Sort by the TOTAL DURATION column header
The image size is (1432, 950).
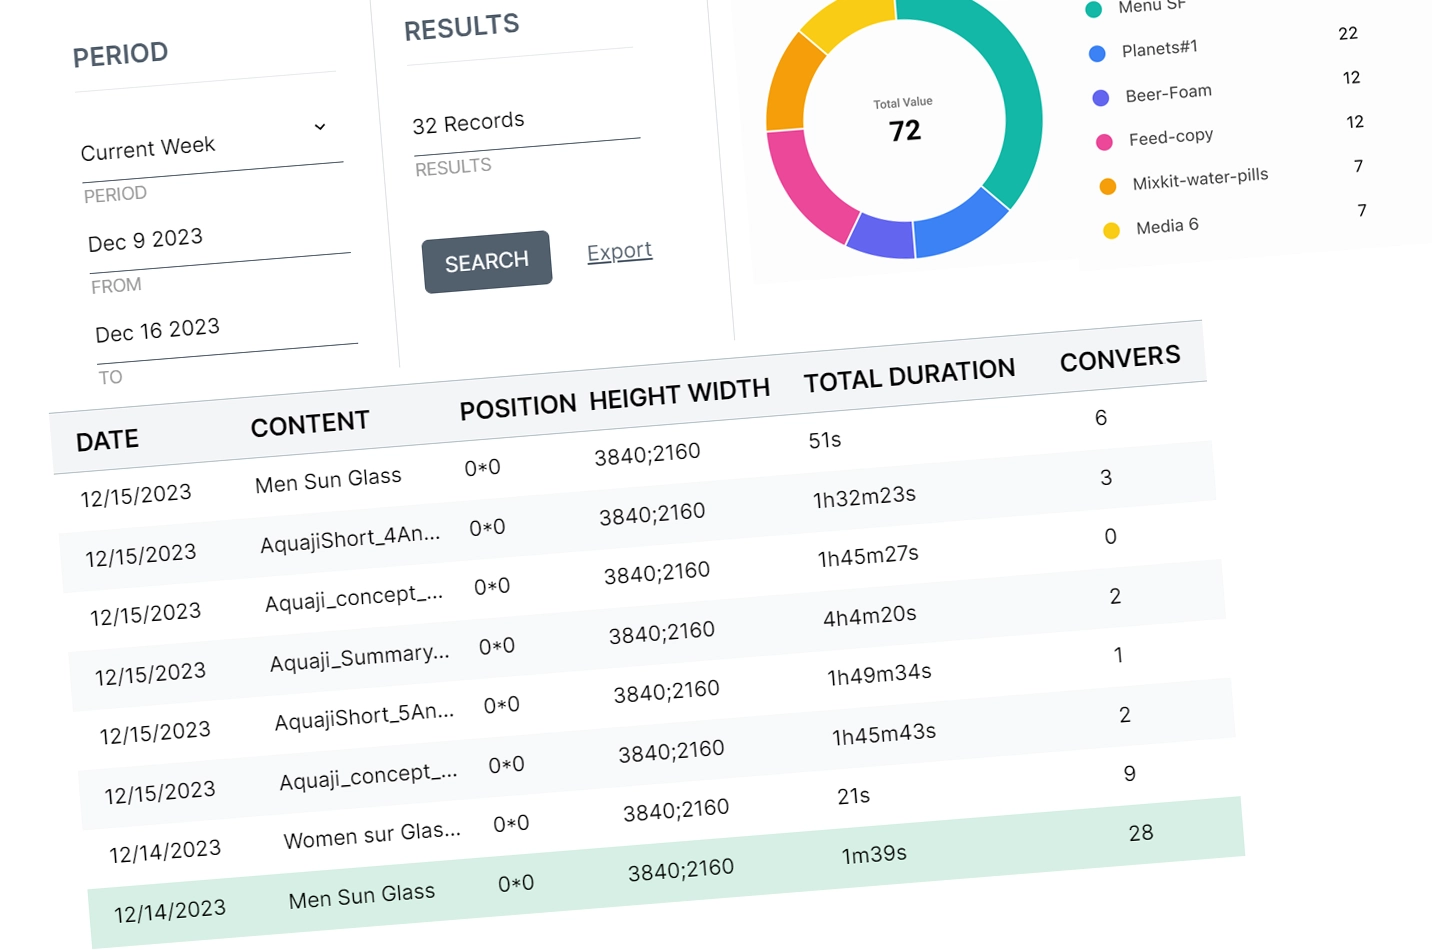[x=910, y=375]
